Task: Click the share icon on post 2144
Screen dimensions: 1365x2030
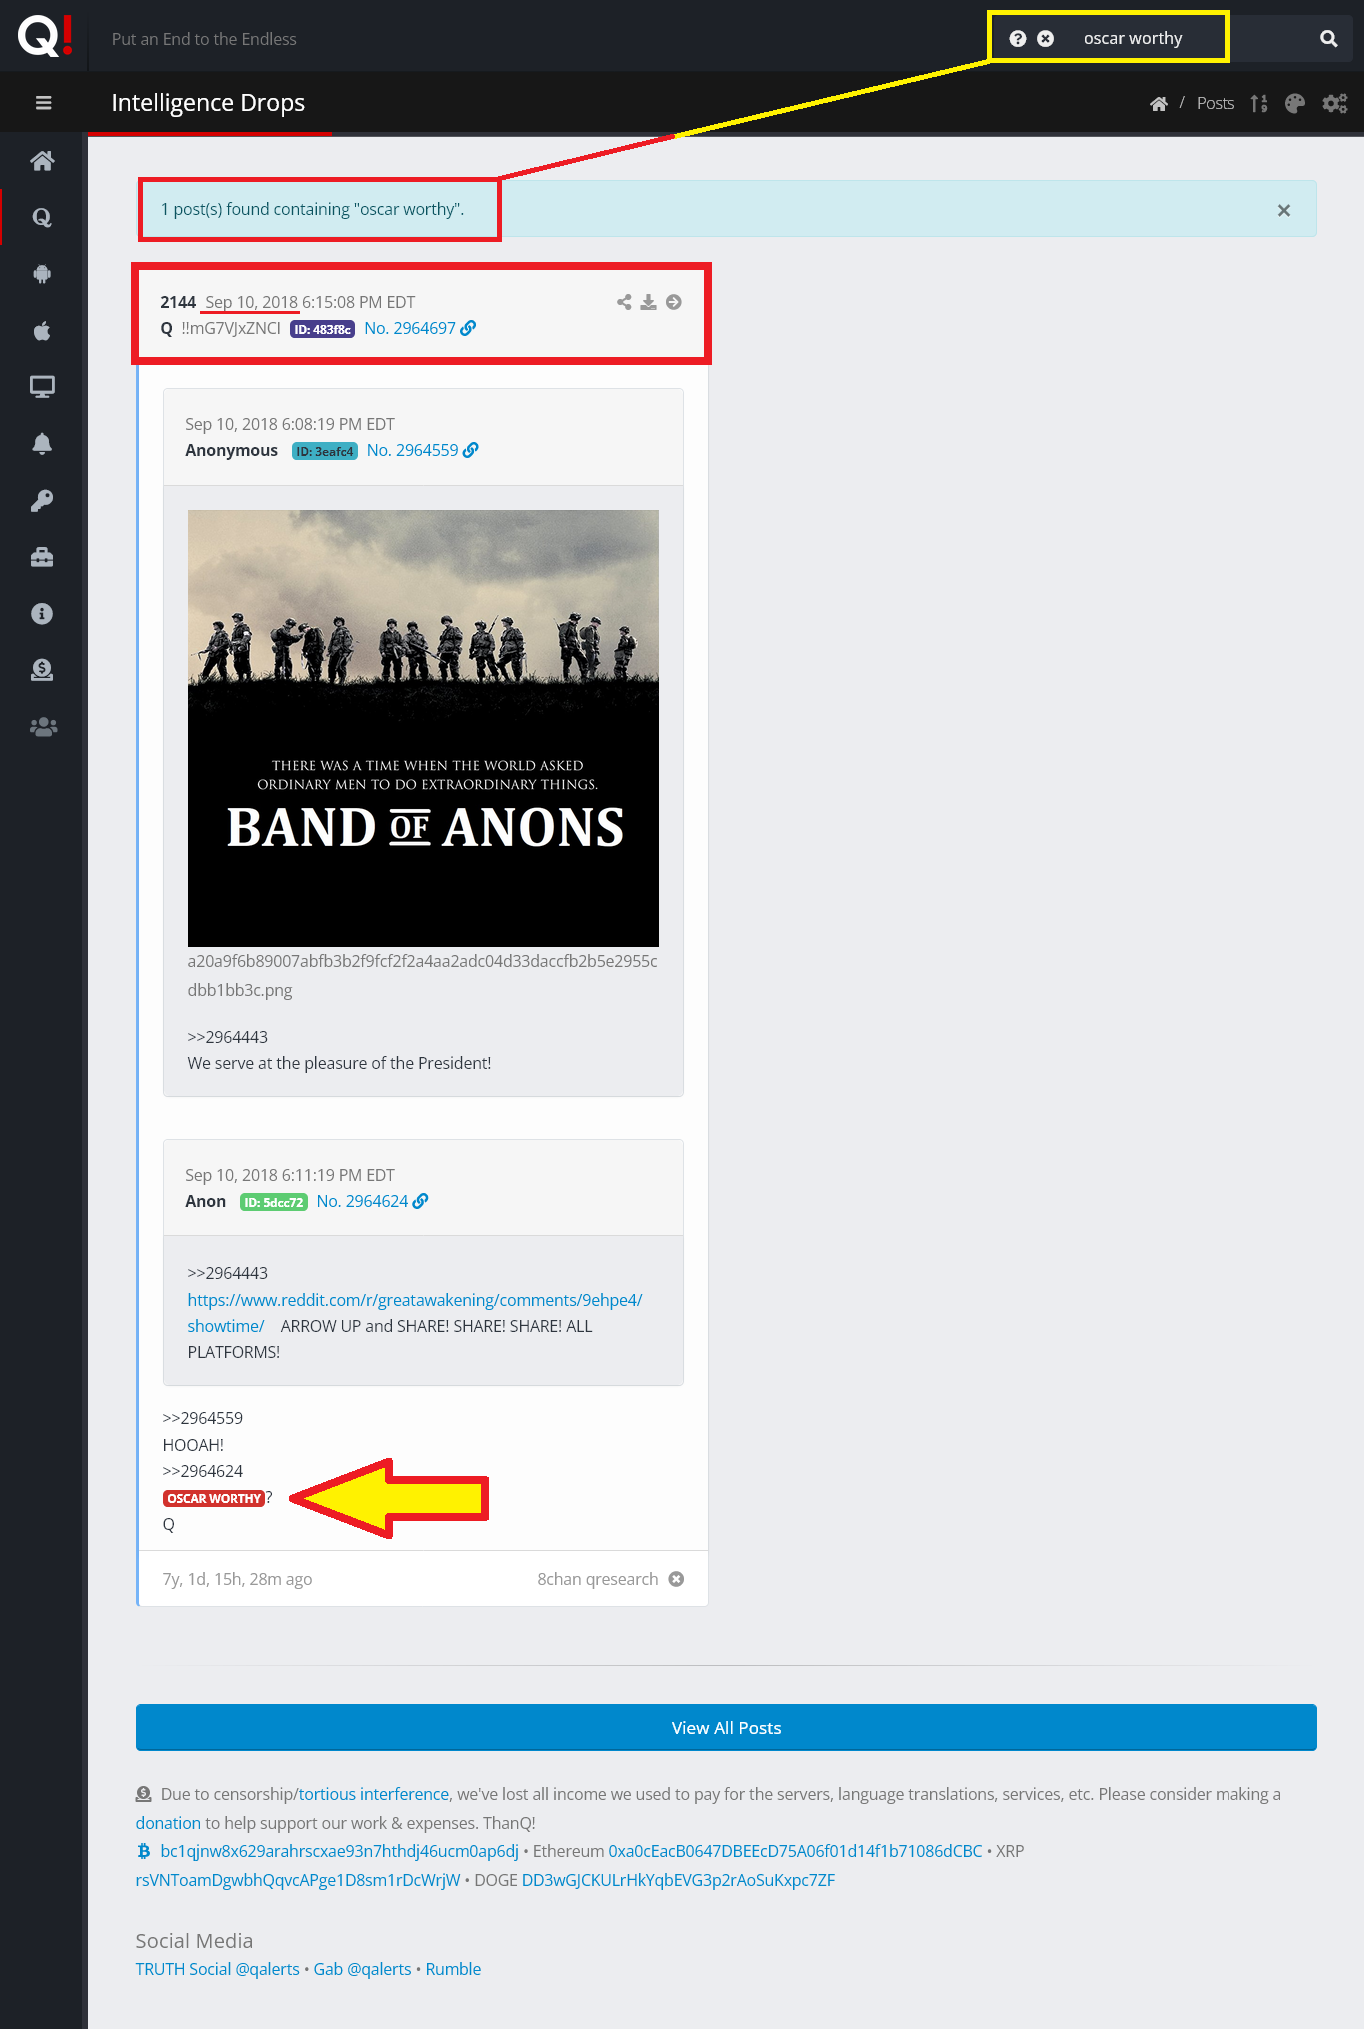Action: click(x=624, y=302)
